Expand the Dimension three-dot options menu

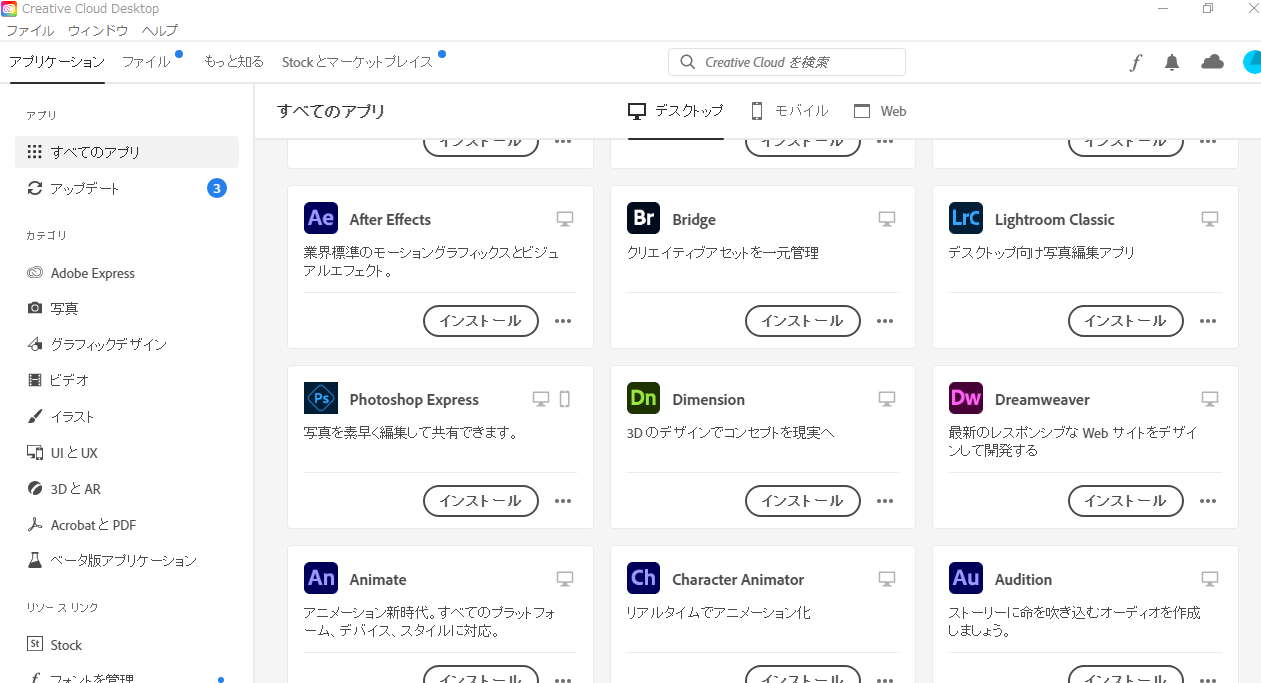(x=885, y=501)
